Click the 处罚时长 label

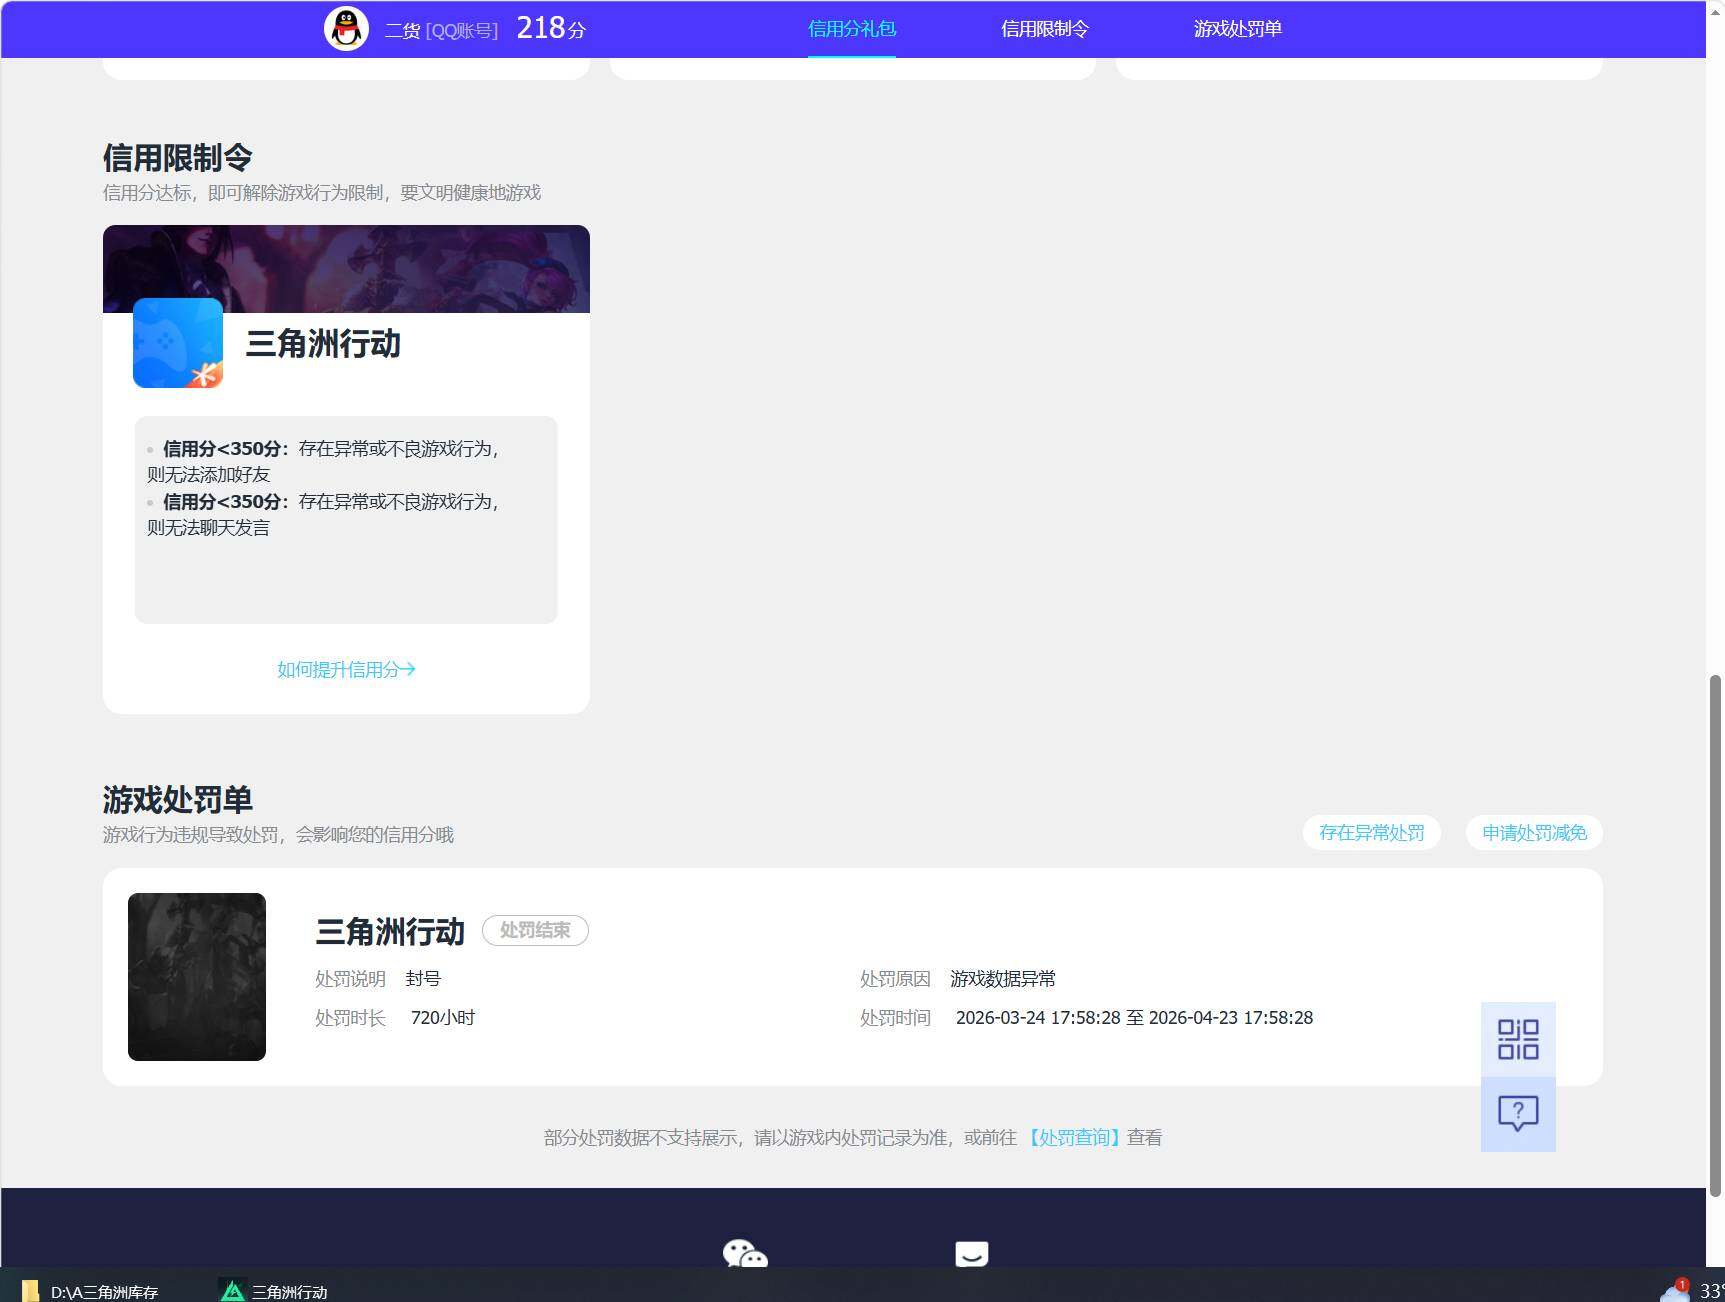(350, 1017)
